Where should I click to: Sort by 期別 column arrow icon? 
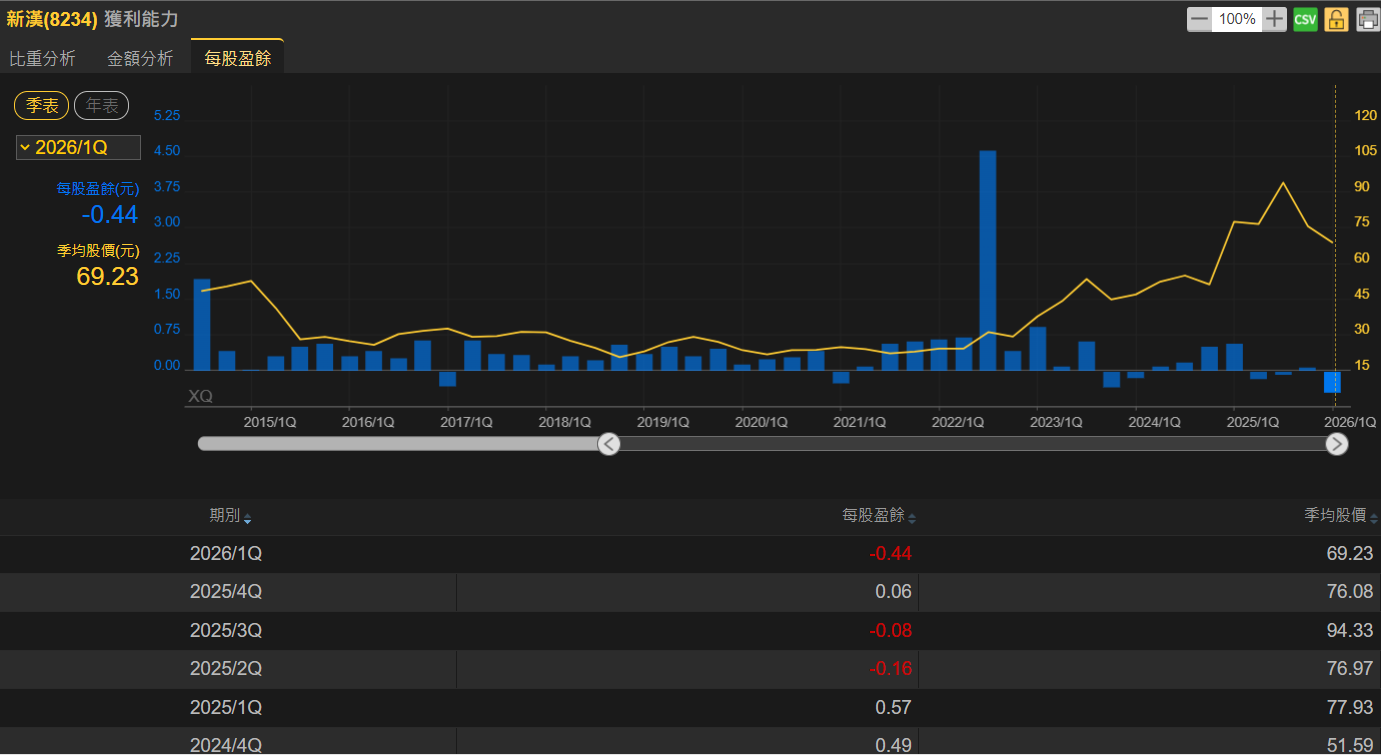(247, 518)
